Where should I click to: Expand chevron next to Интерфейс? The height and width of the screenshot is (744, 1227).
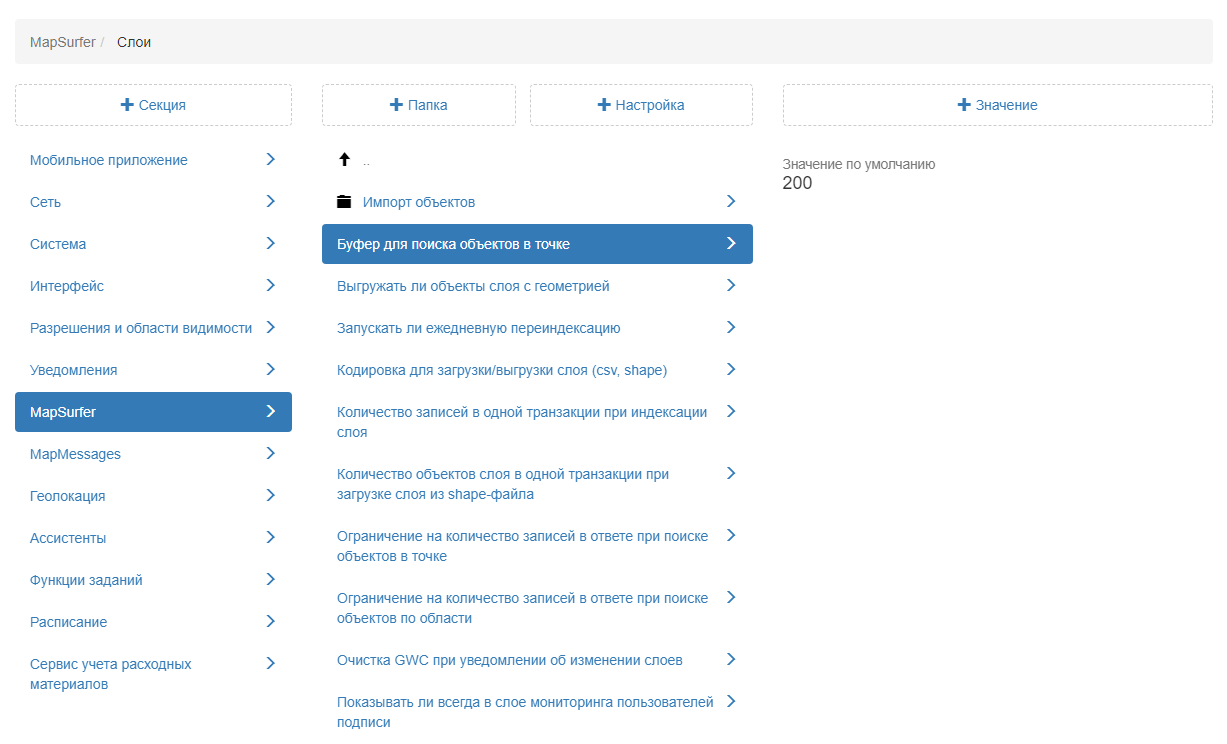pos(270,285)
